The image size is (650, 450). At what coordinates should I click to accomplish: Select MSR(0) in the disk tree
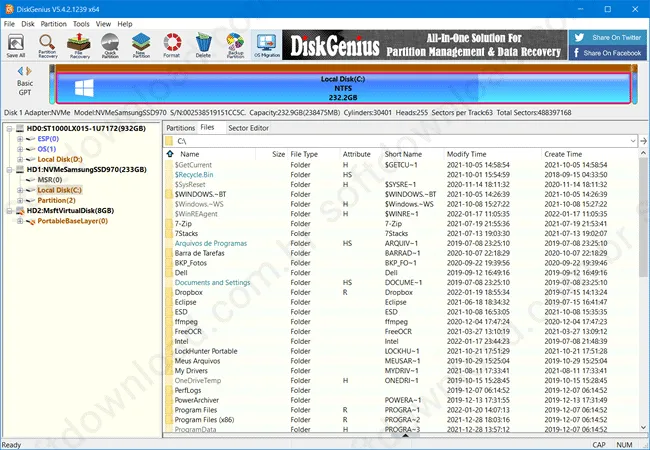pyautogui.click(x=50, y=180)
